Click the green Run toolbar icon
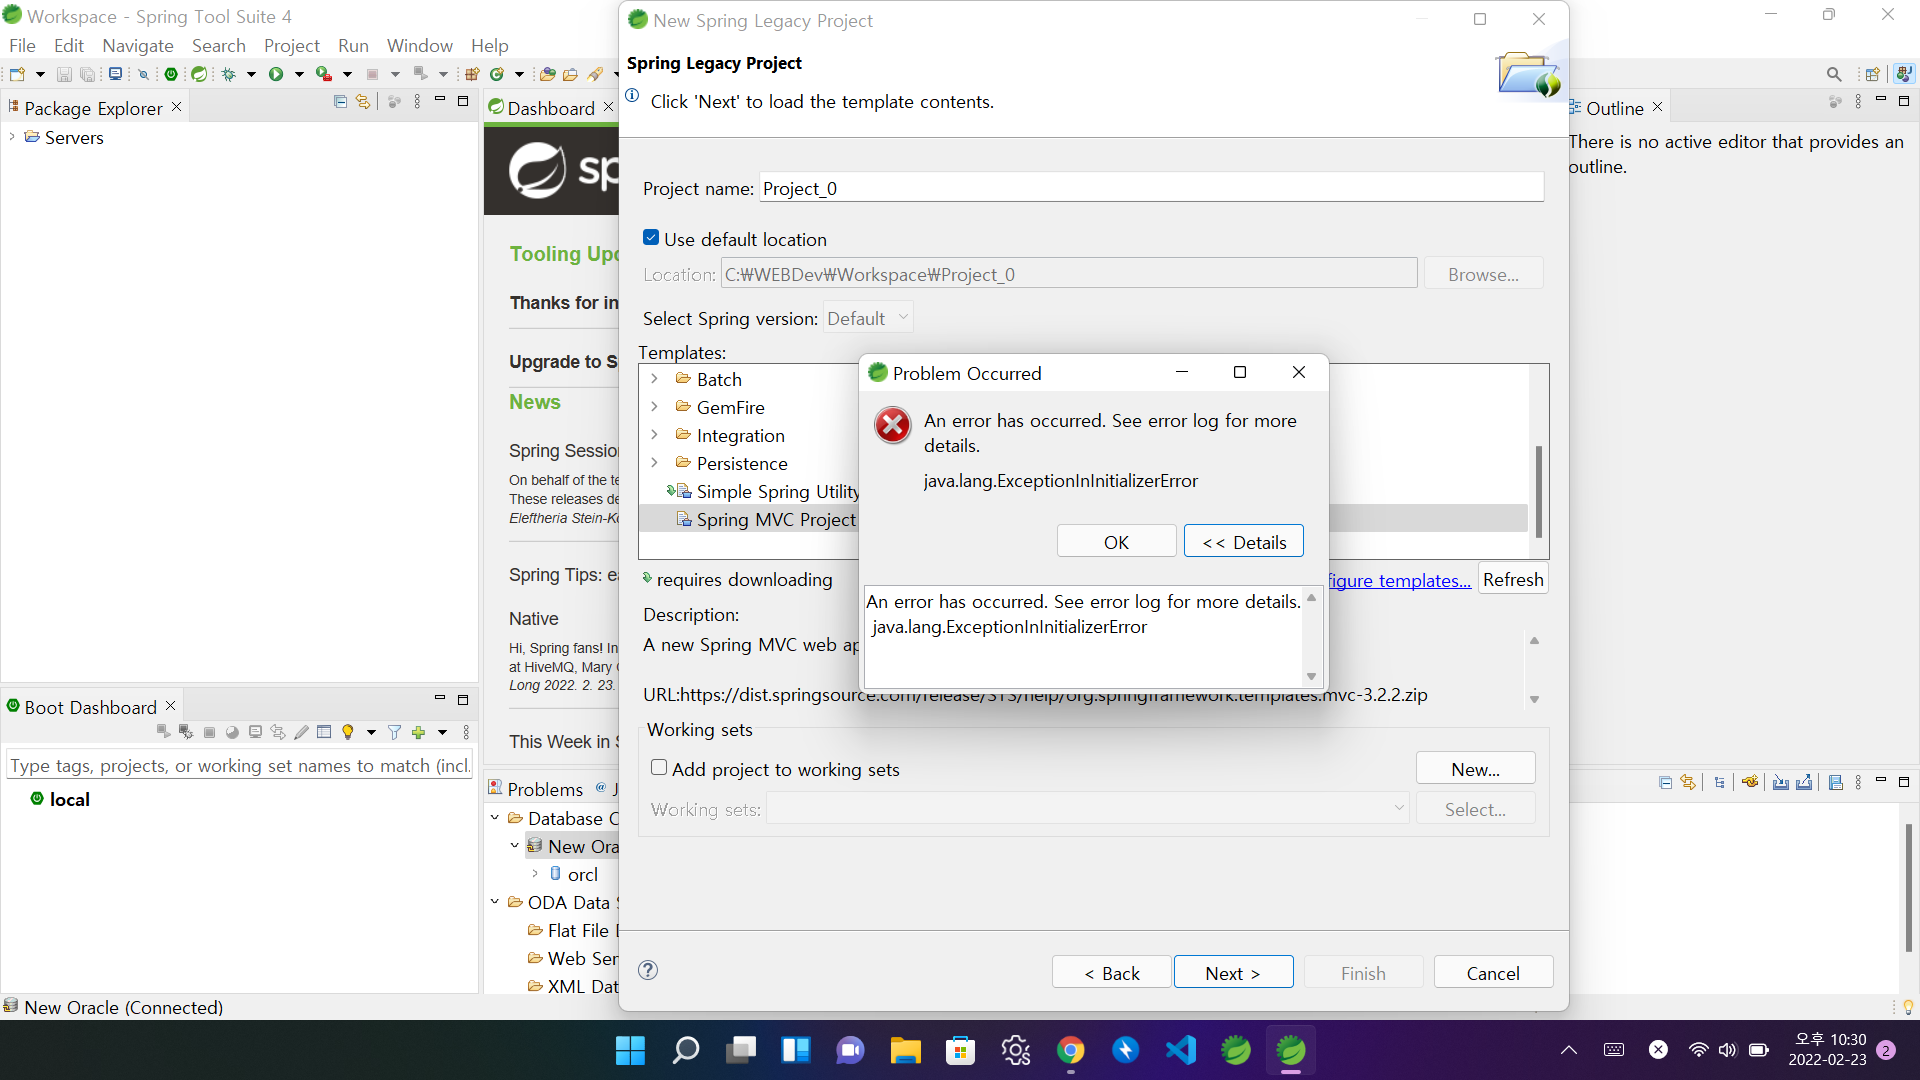The width and height of the screenshot is (1920, 1080). point(276,74)
